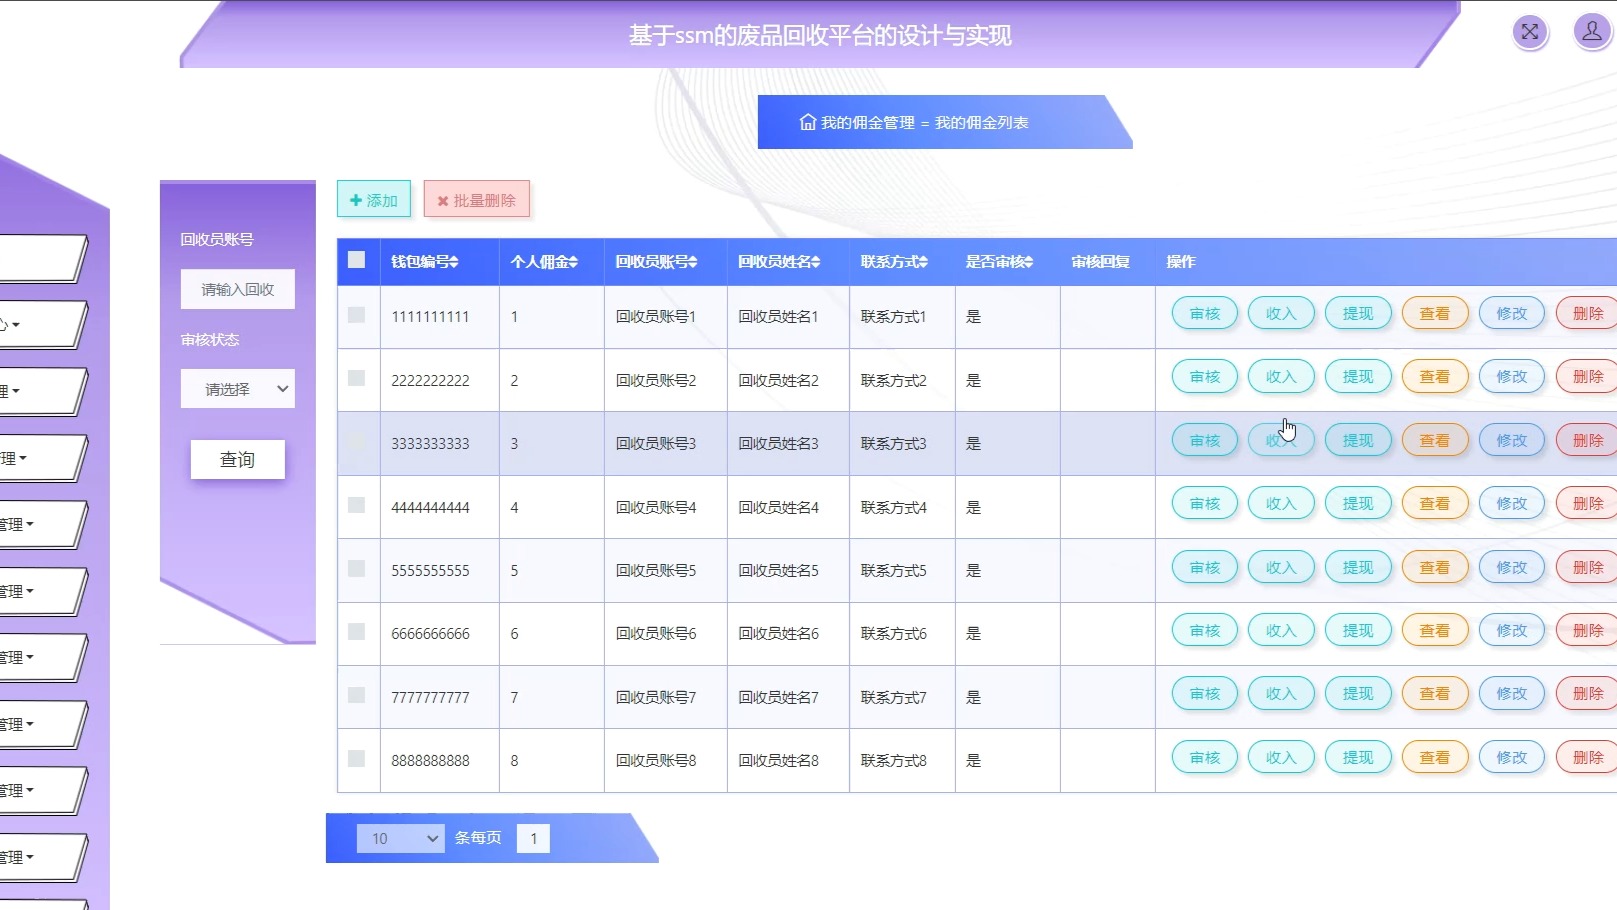
Task: Click 收入 for row 5555555555
Action: click(x=1281, y=568)
